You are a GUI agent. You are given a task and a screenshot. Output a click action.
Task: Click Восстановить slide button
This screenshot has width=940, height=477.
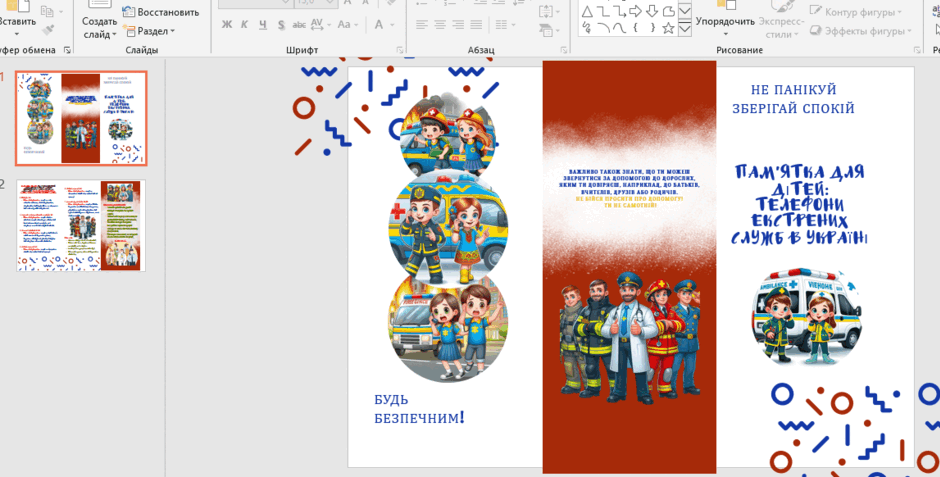[x=160, y=12]
